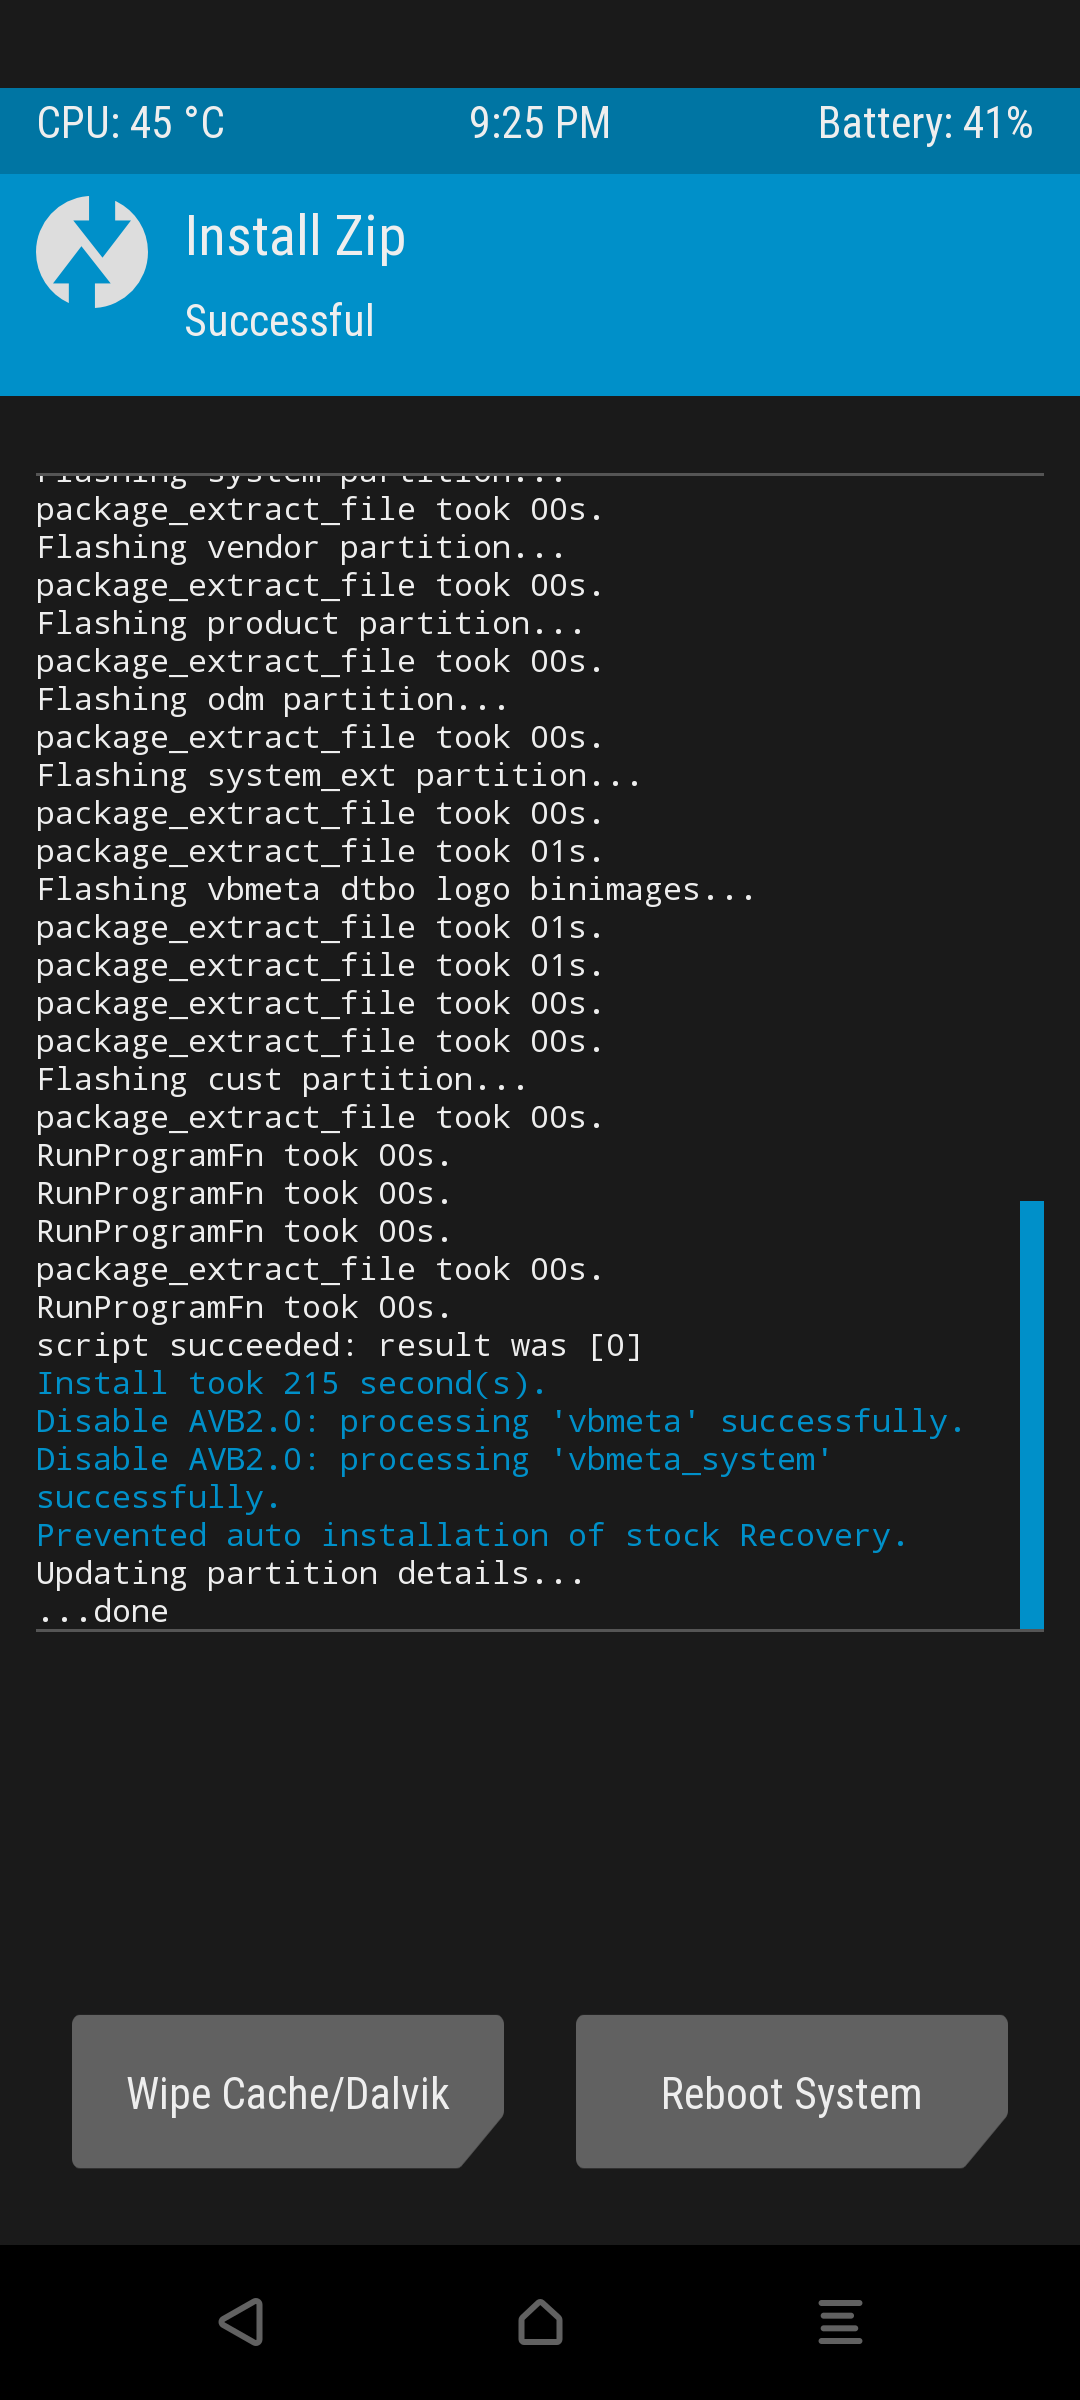This screenshot has height=2400, width=1080.
Task: Select the 'Flashing vendor partition' log line
Action: (301, 548)
